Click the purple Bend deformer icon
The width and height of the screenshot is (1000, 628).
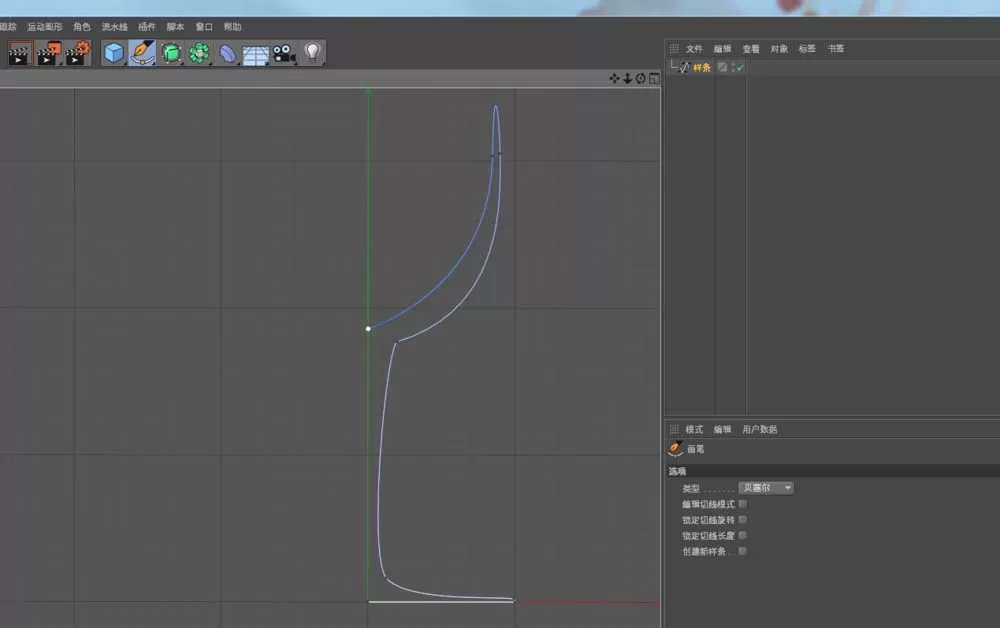(x=227, y=54)
